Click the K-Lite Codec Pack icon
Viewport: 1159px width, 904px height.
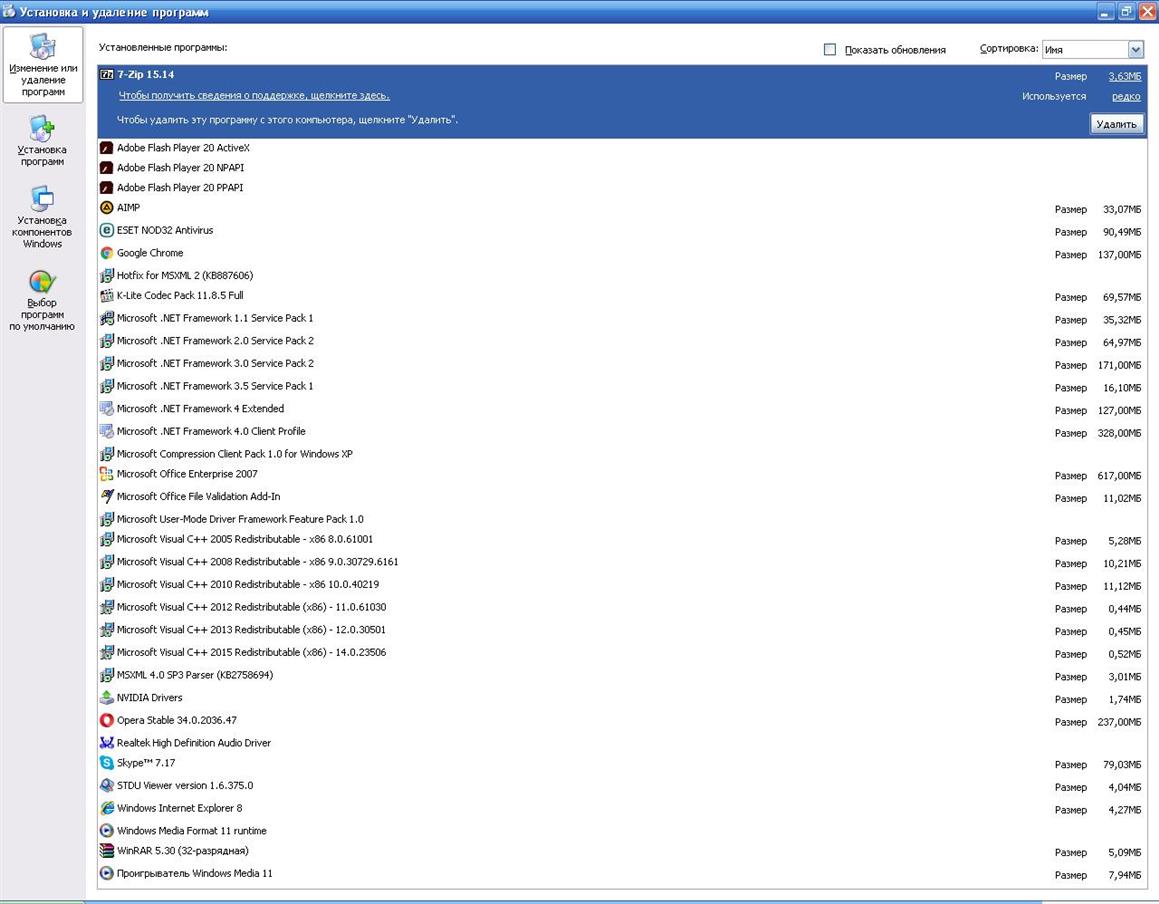(106, 296)
